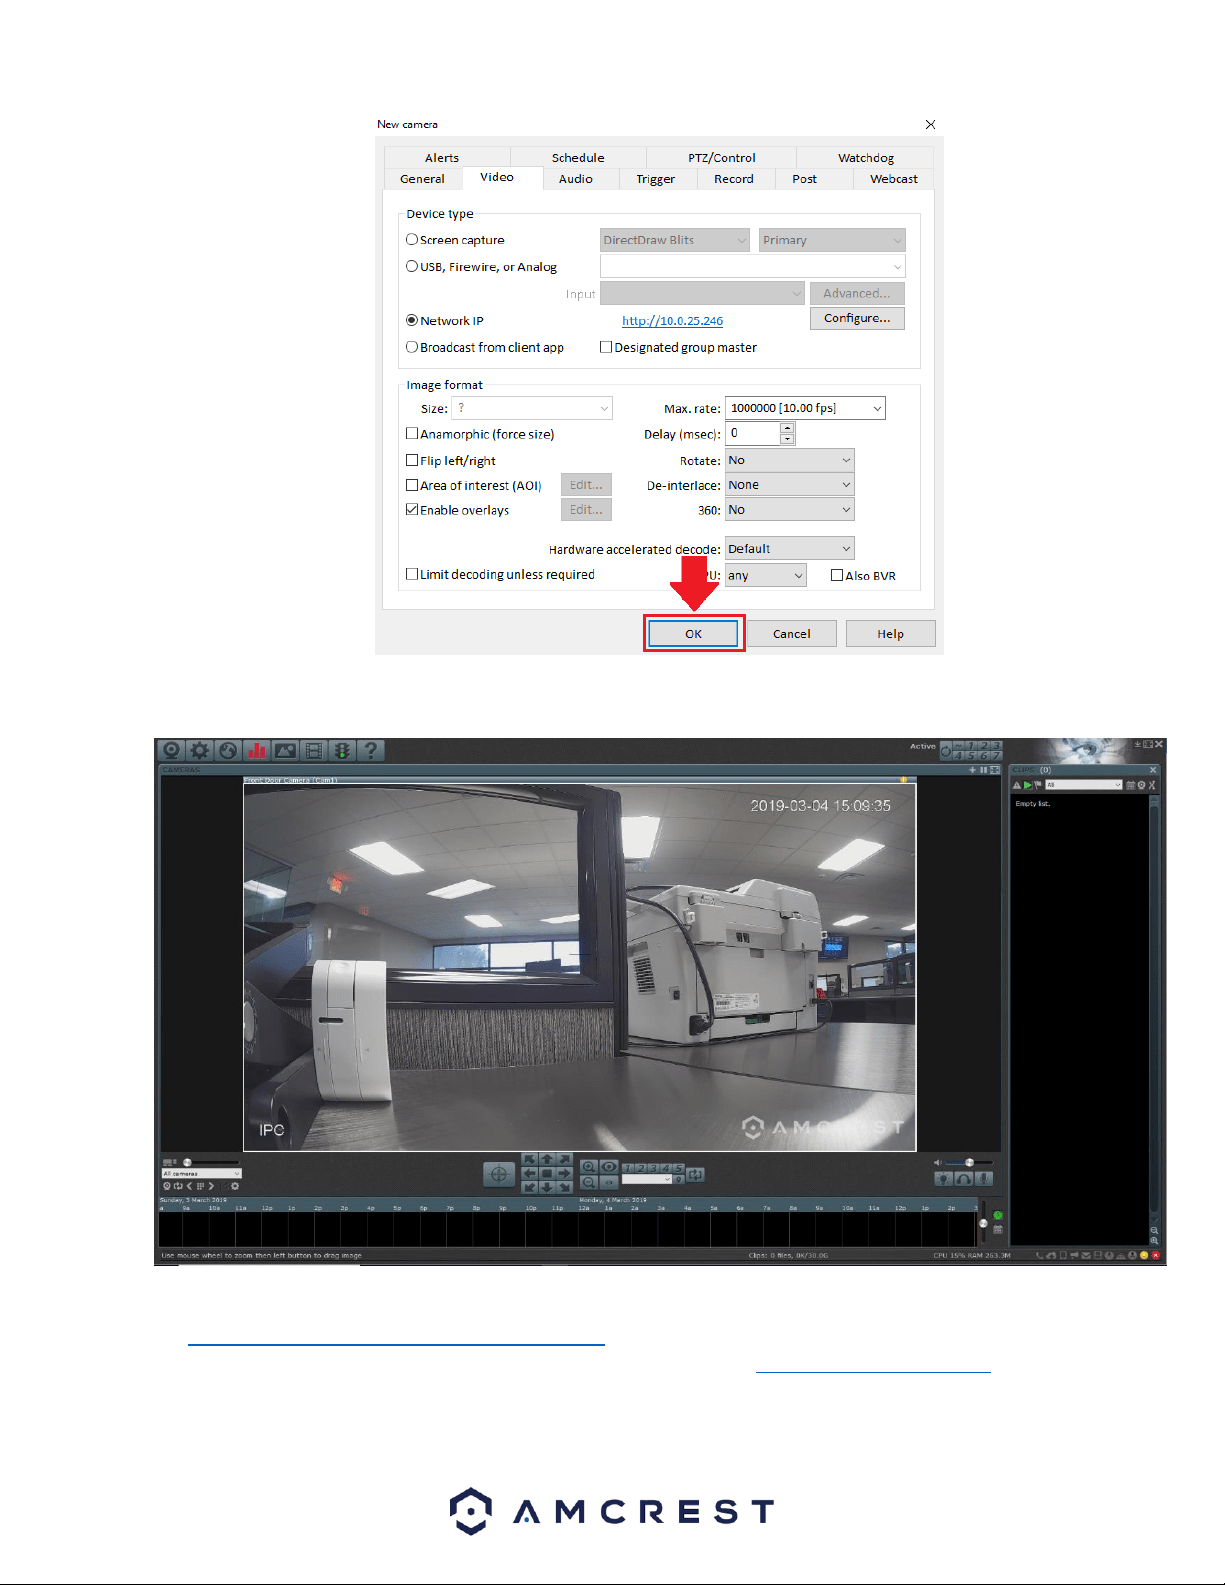Select the Network IP radio button
1225x1585 pixels.
point(411,320)
